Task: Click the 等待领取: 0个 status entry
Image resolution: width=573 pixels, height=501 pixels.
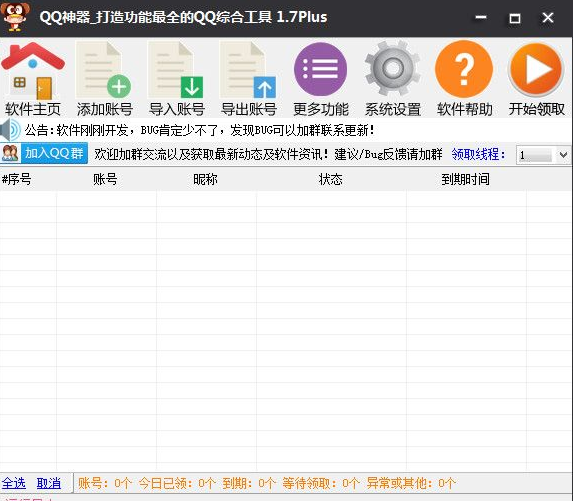Action: 321,483
